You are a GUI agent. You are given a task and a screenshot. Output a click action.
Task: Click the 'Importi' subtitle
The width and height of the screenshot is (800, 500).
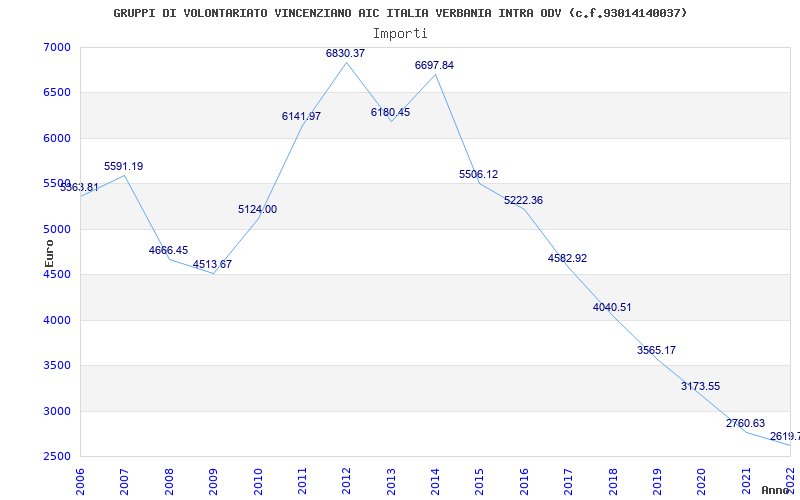pos(400,34)
